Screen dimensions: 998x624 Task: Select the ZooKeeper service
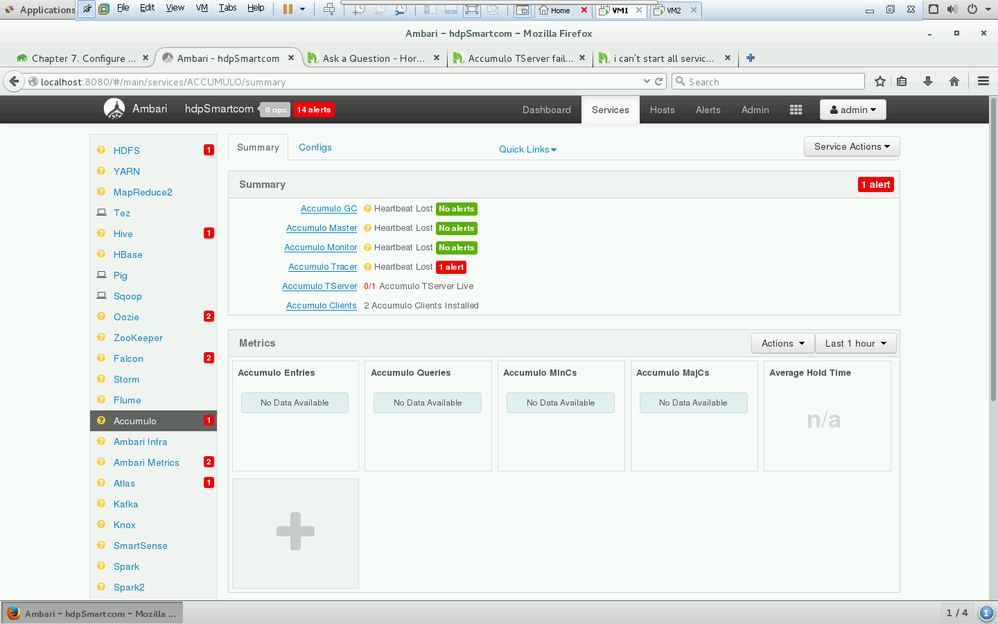point(137,337)
